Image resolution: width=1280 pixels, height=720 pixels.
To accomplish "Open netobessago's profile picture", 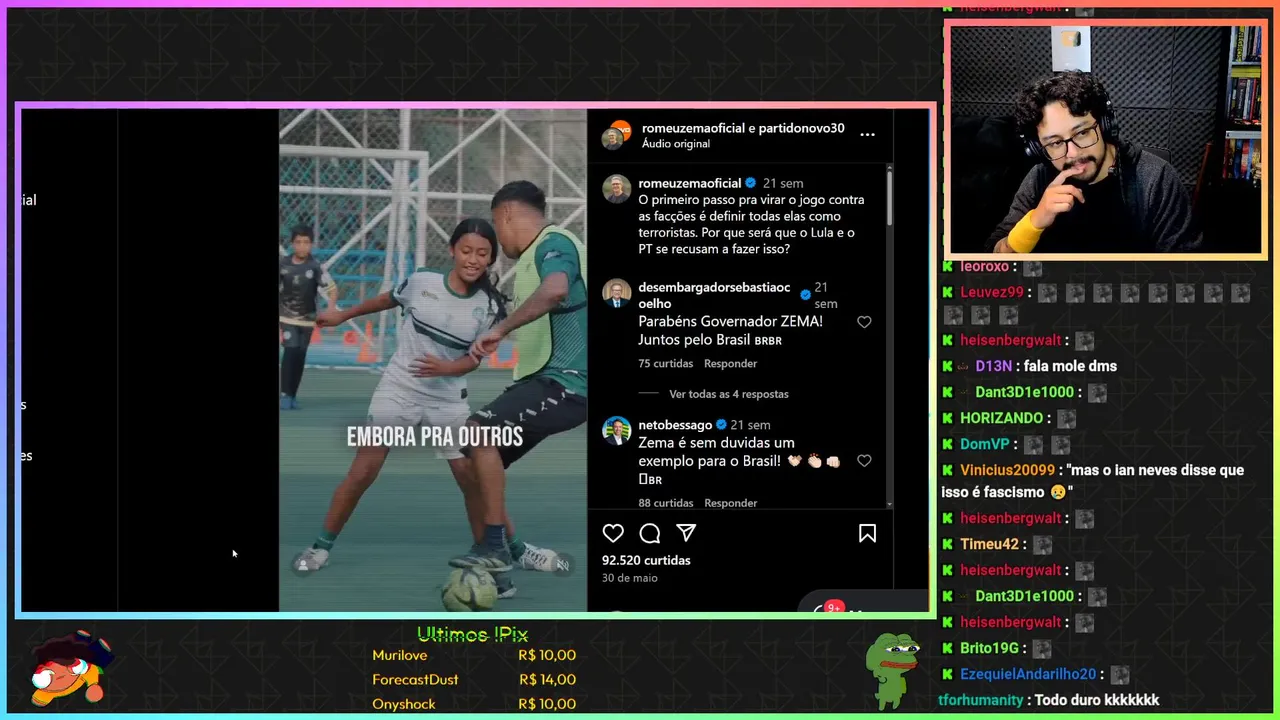I will pyautogui.click(x=617, y=430).
